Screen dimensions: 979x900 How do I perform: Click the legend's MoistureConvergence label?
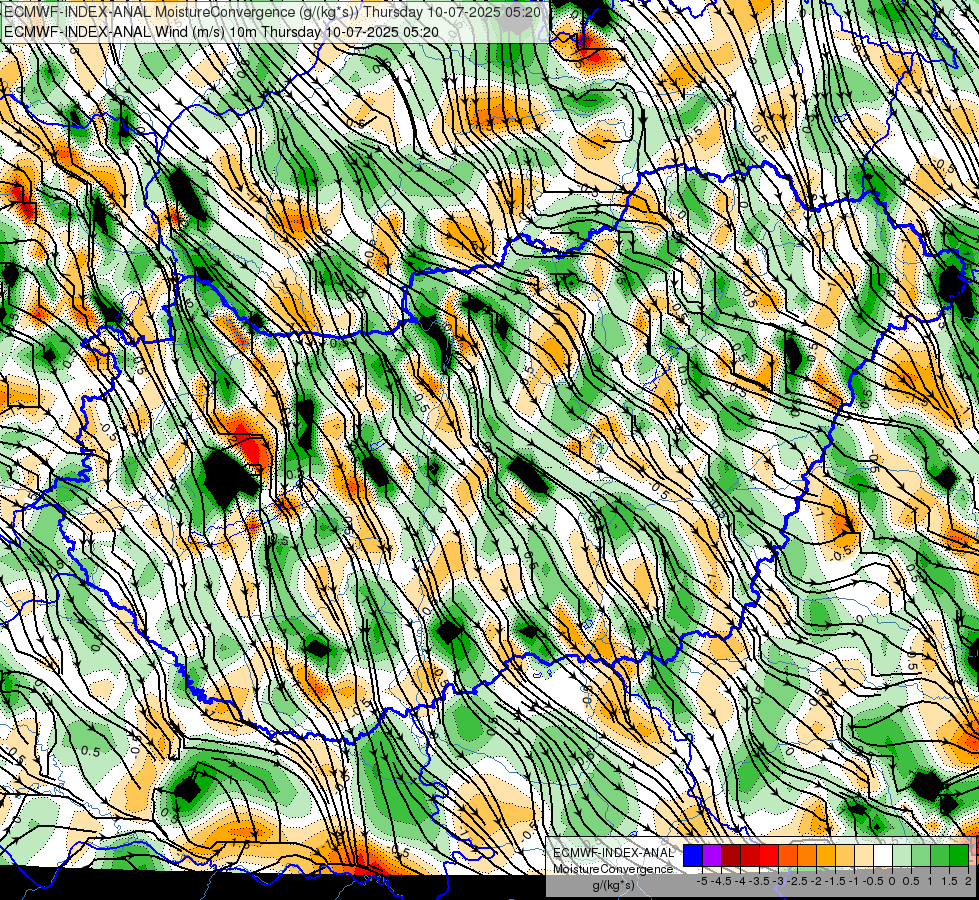point(613,869)
